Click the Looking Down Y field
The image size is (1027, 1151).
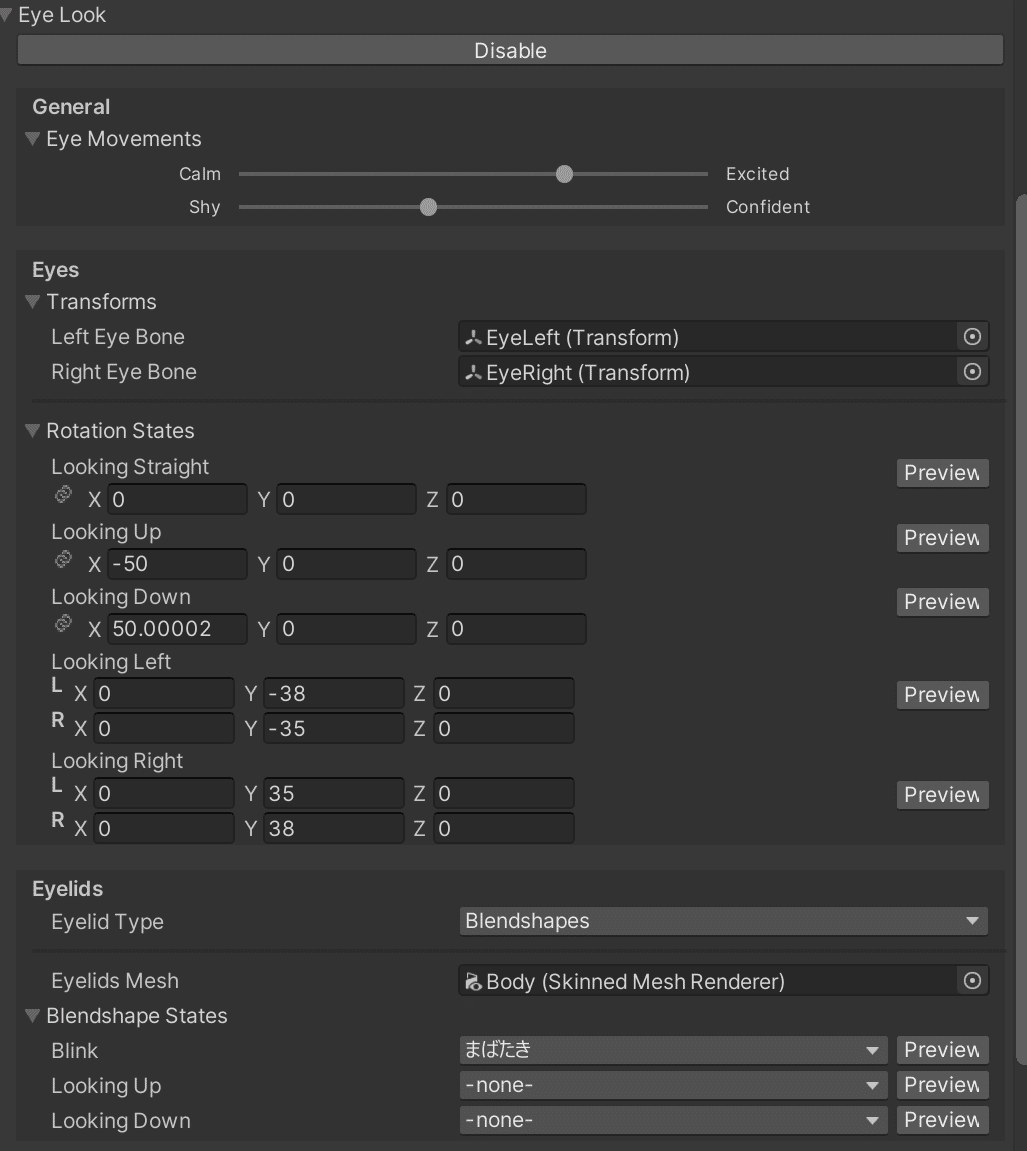[x=346, y=628]
